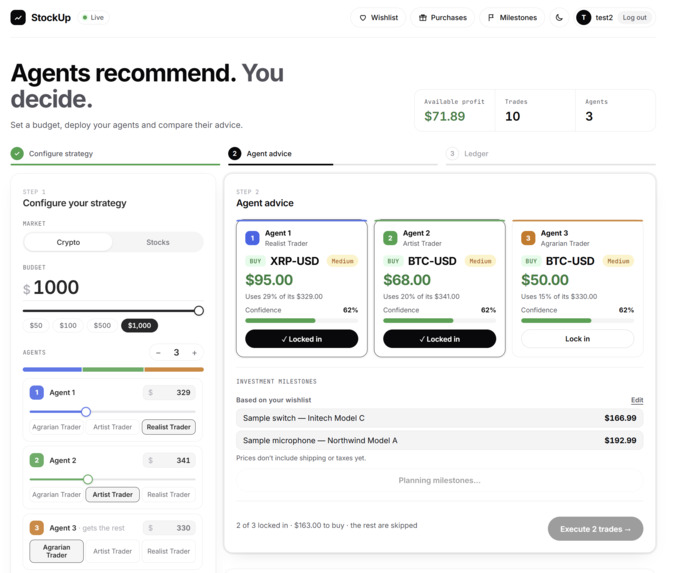675x573 pixels.
Task: Click the step 3 circle for Ledger
Action: (452, 154)
